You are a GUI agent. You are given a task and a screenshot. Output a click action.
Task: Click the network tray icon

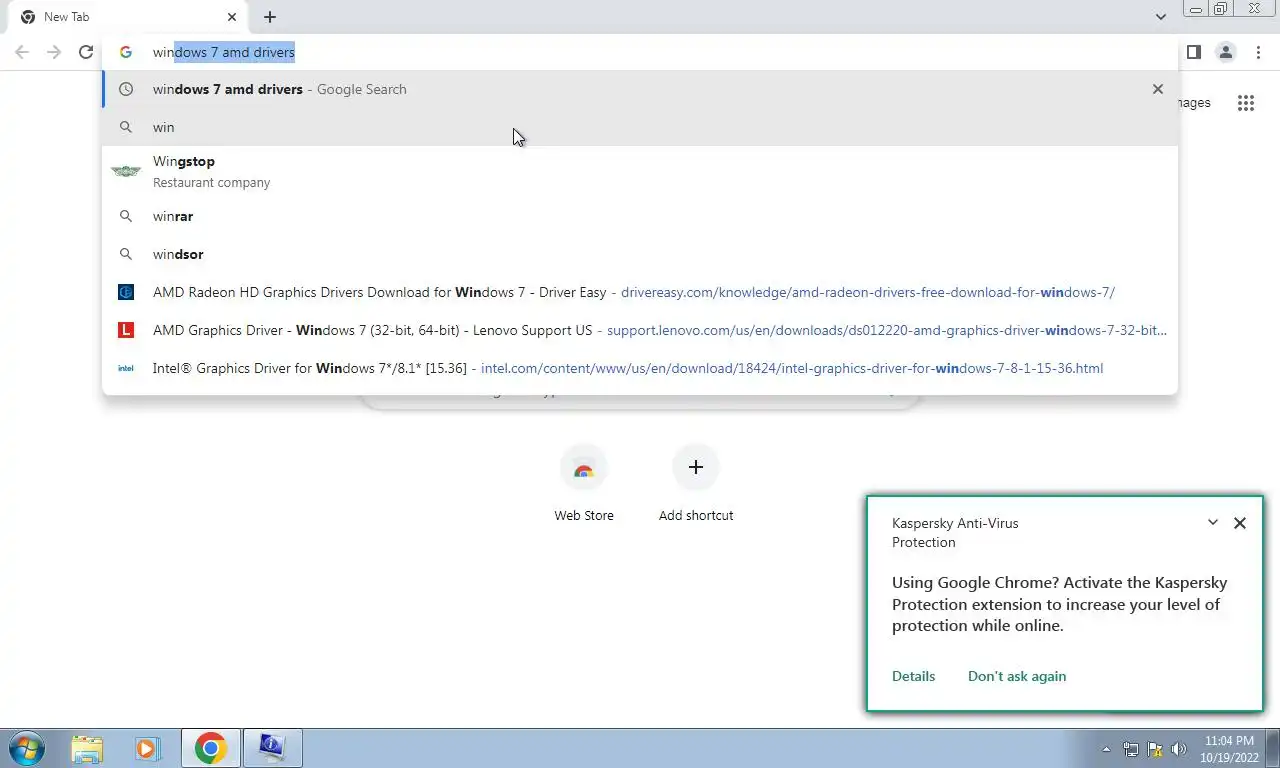[x=1131, y=749]
